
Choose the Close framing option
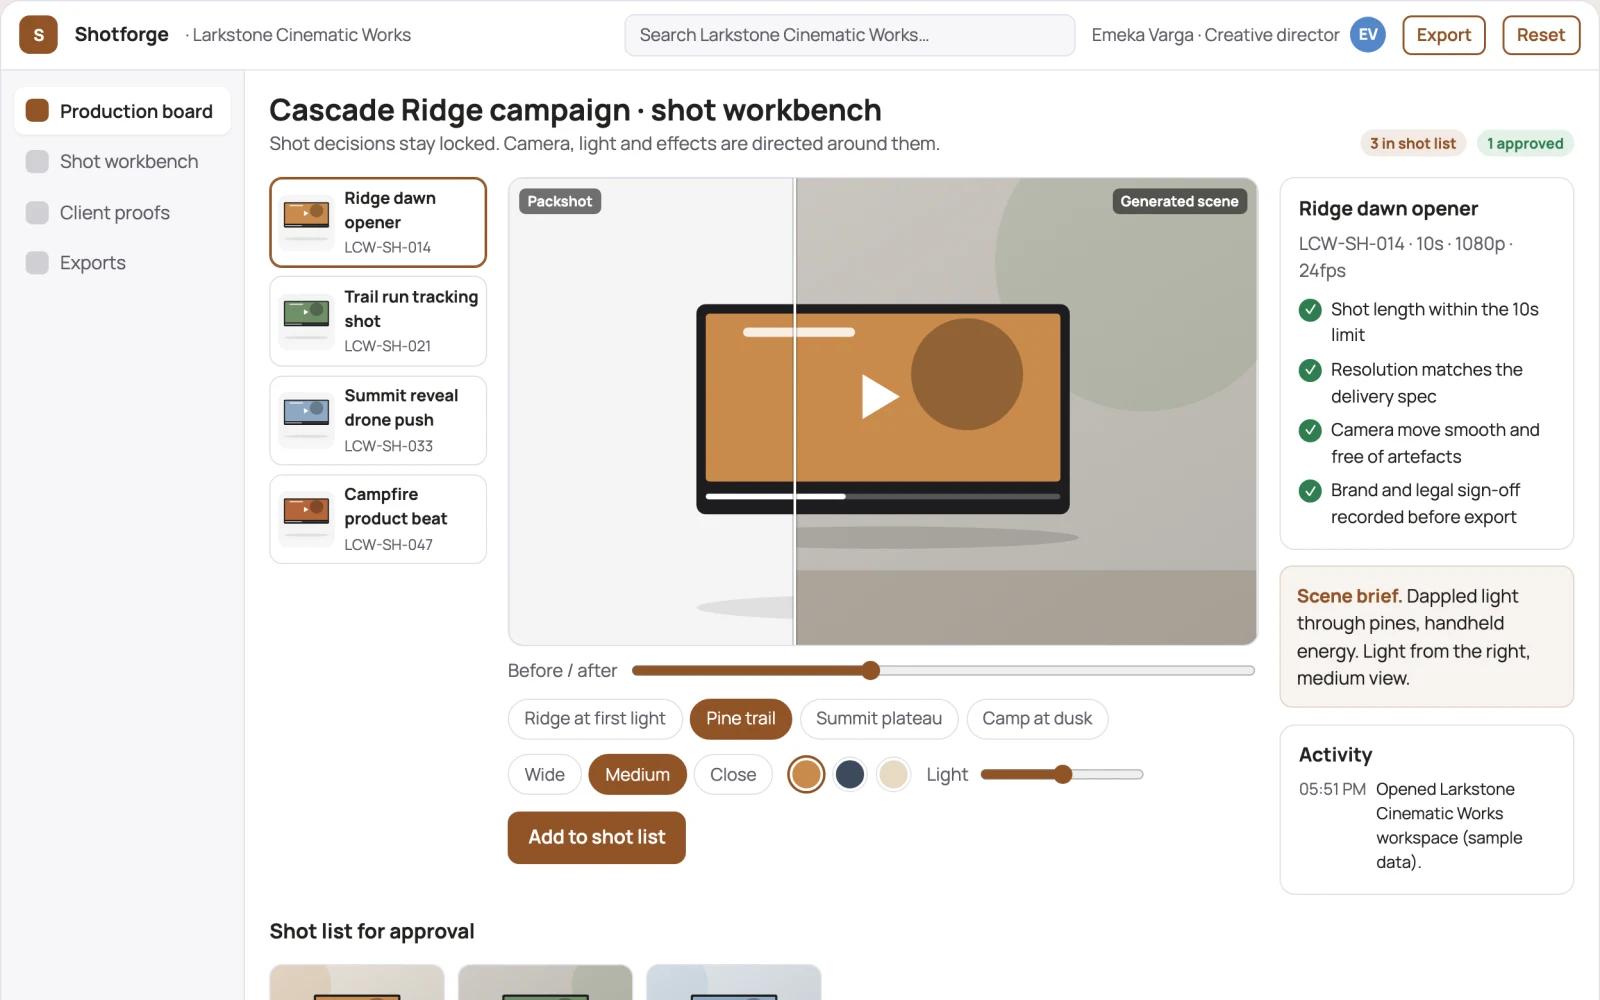point(733,775)
